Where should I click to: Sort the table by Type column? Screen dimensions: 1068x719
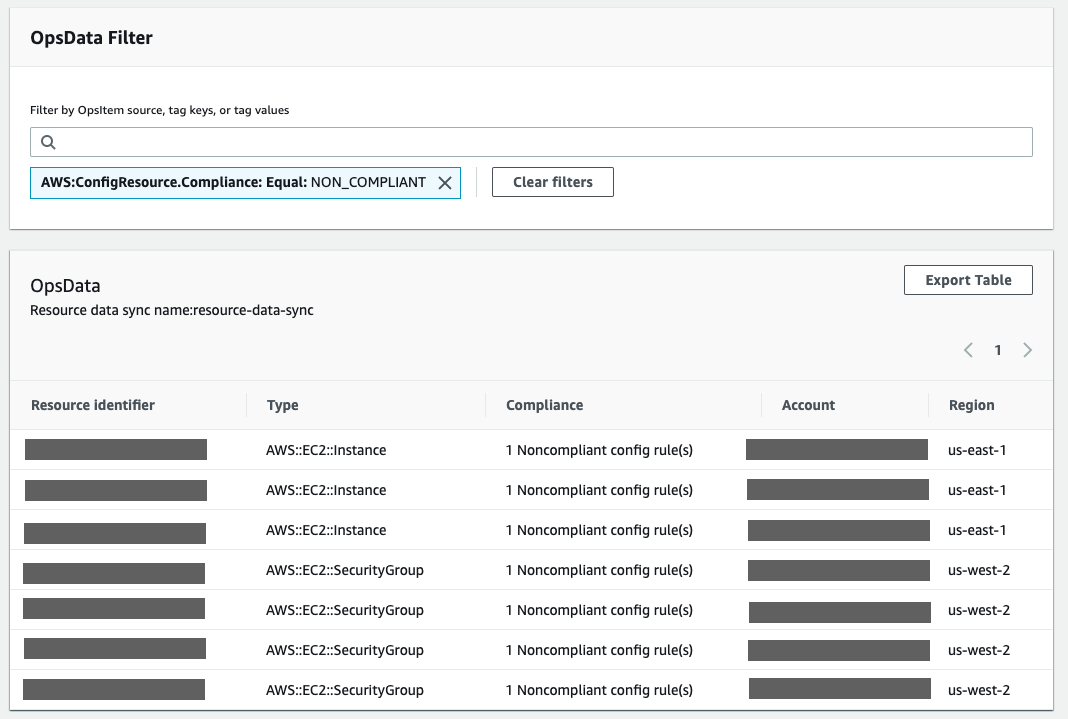point(282,405)
